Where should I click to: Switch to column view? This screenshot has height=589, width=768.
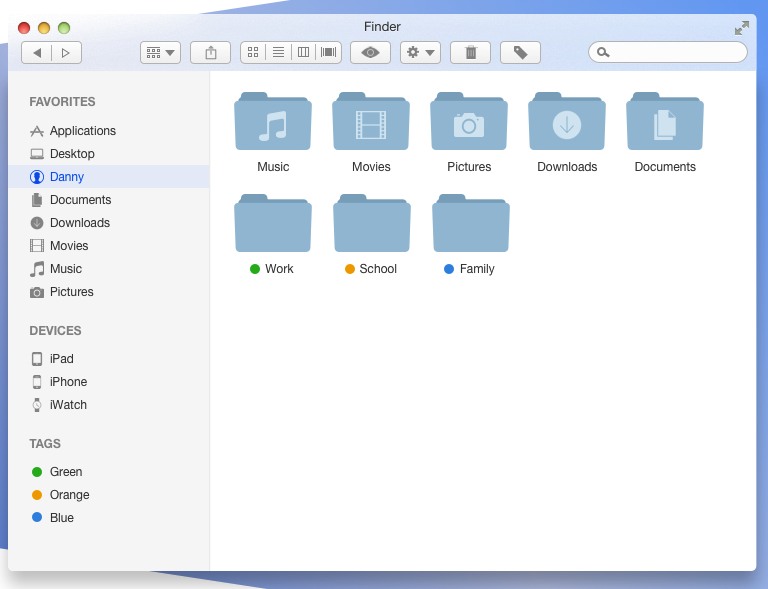point(303,52)
